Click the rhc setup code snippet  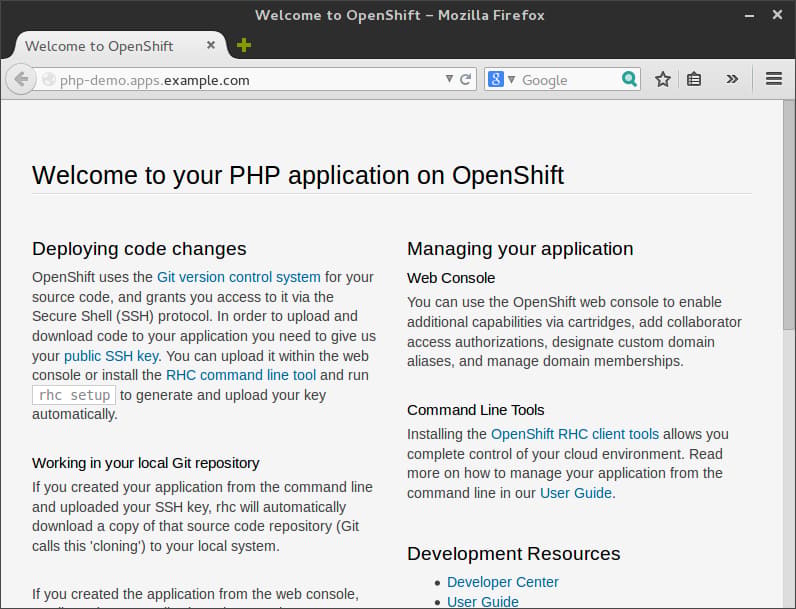pyautogui.click(x=74, y=395)
